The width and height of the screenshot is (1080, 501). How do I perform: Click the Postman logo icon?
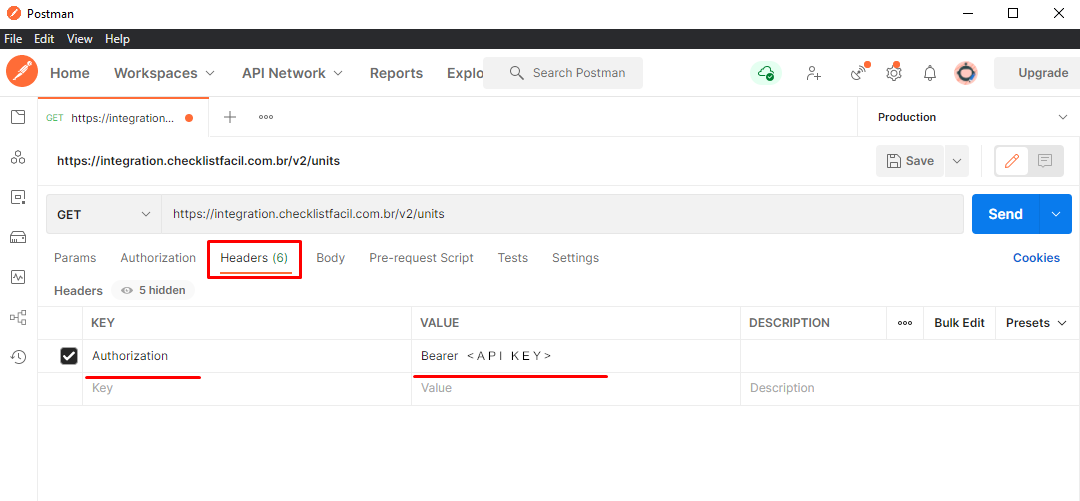pyautogui.click(x=22, y=72)
